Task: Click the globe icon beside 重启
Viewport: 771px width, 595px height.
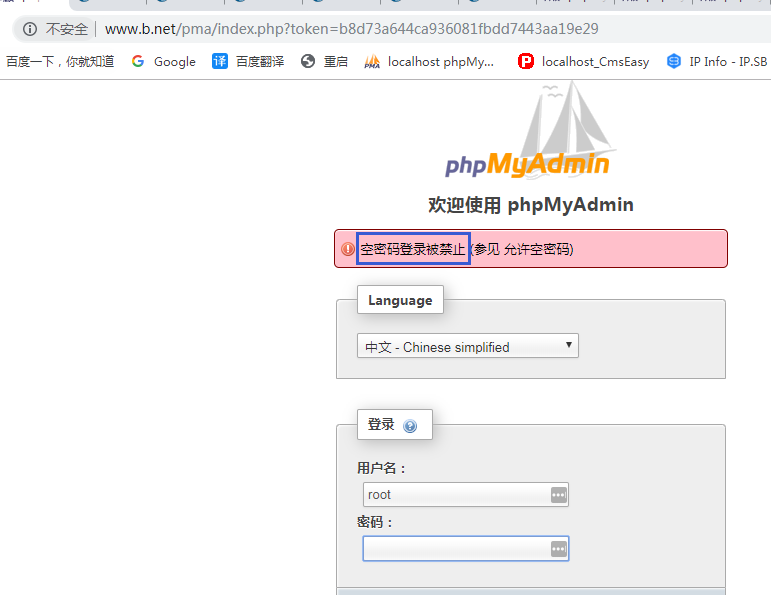Action: pos(308,61)
